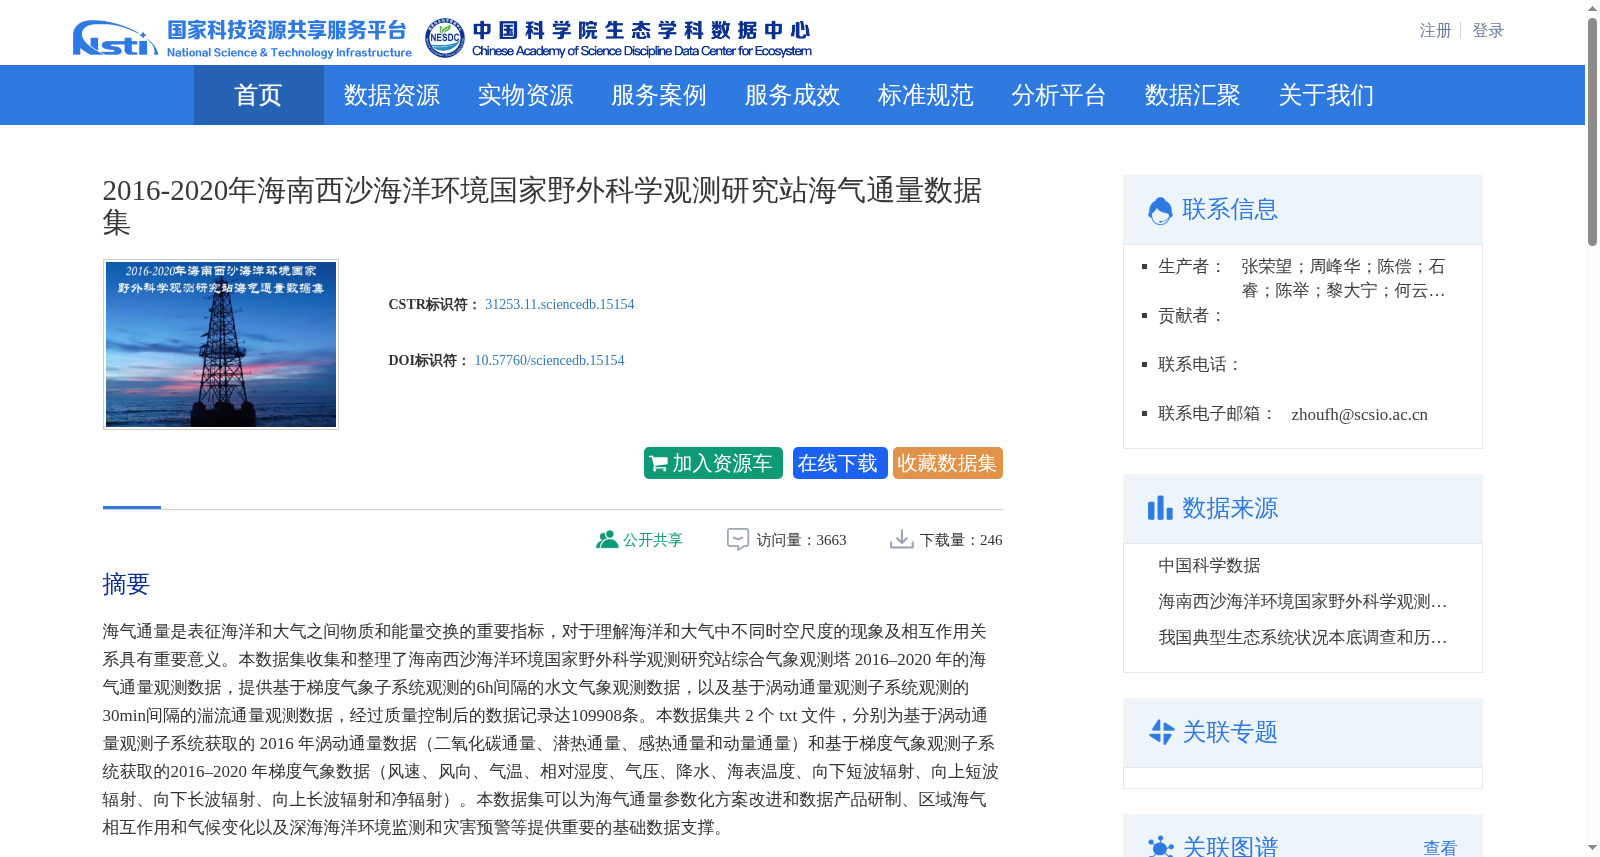Open the 首页 home tab
1600x857 pixels.
(259, 95)
